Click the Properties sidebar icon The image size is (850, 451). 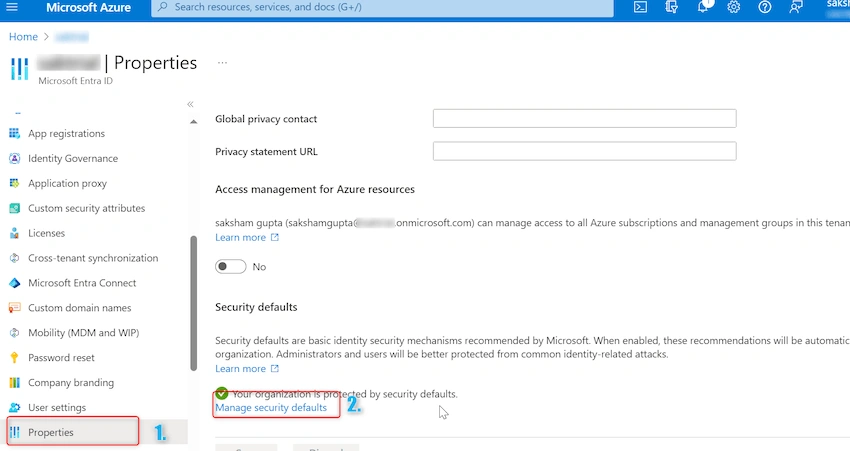15,433
